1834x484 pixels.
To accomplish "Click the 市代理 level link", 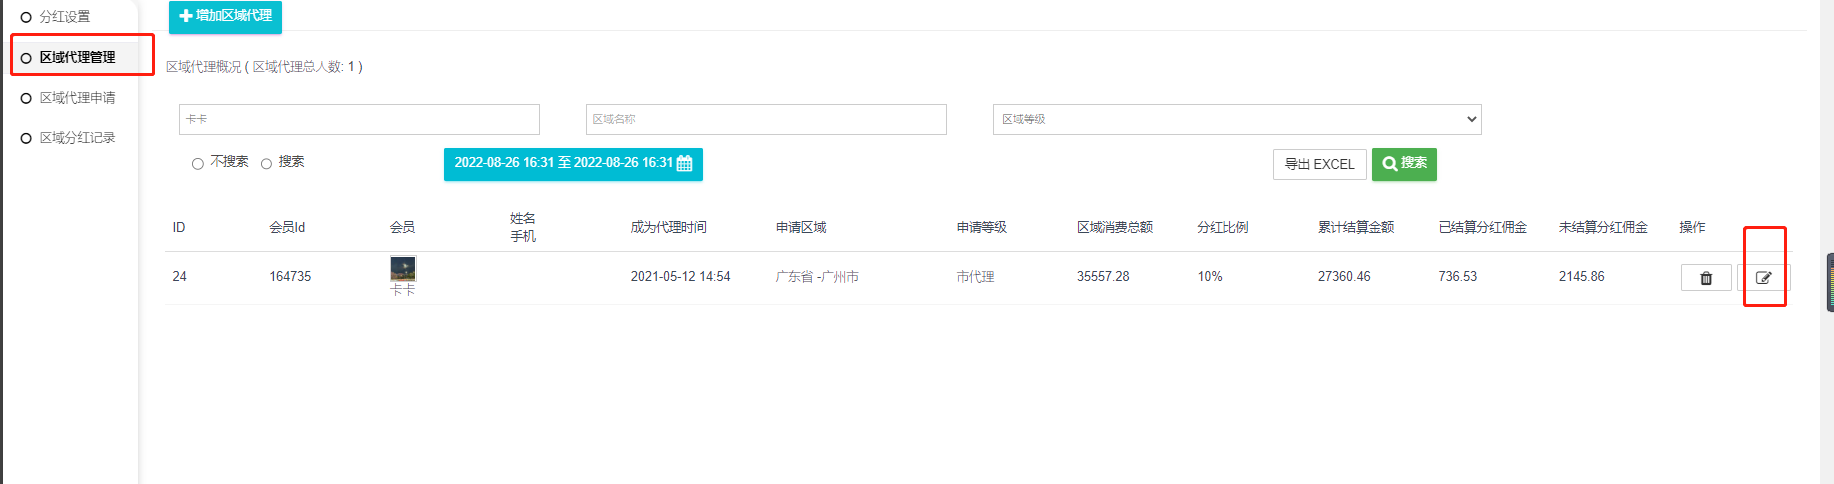I will [x=975, y=277].
